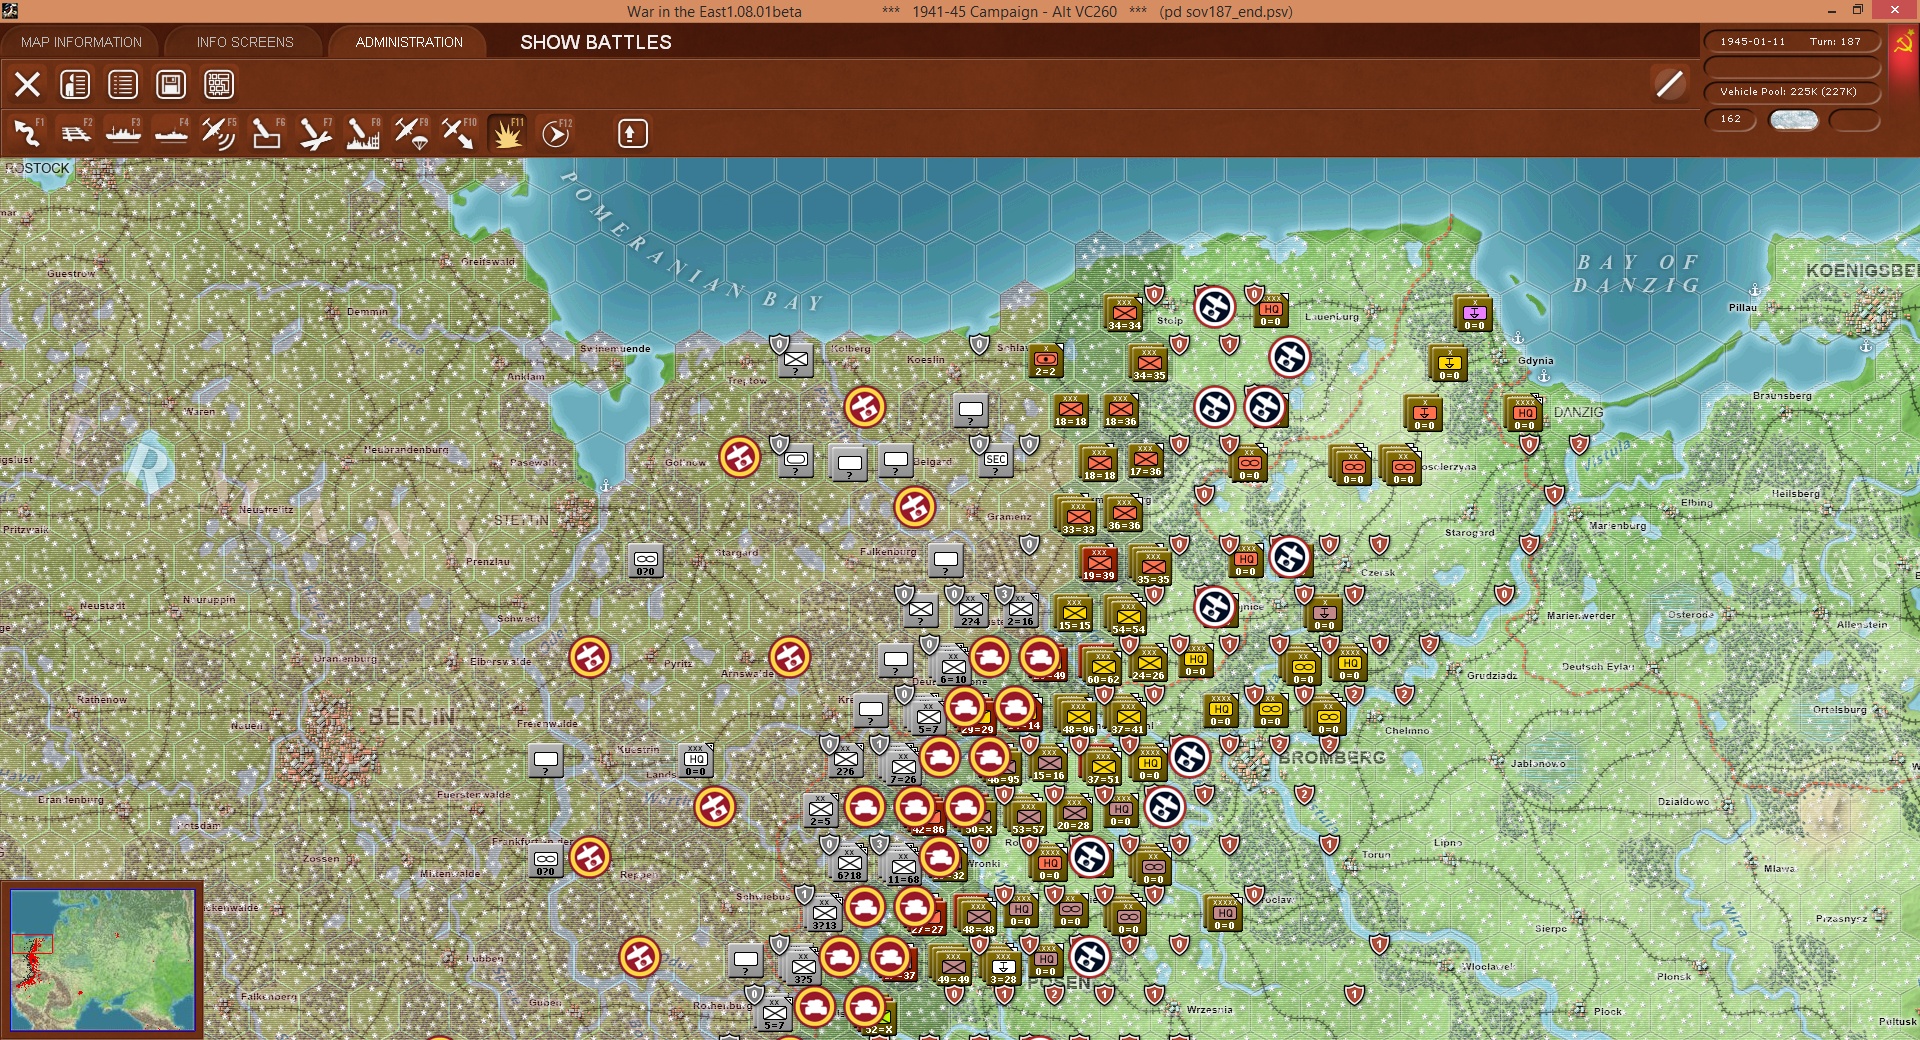The width and height of the screenshot is (1920, 1040).
Task: Select the F5 air recon icon
Action: coord(219,133)
